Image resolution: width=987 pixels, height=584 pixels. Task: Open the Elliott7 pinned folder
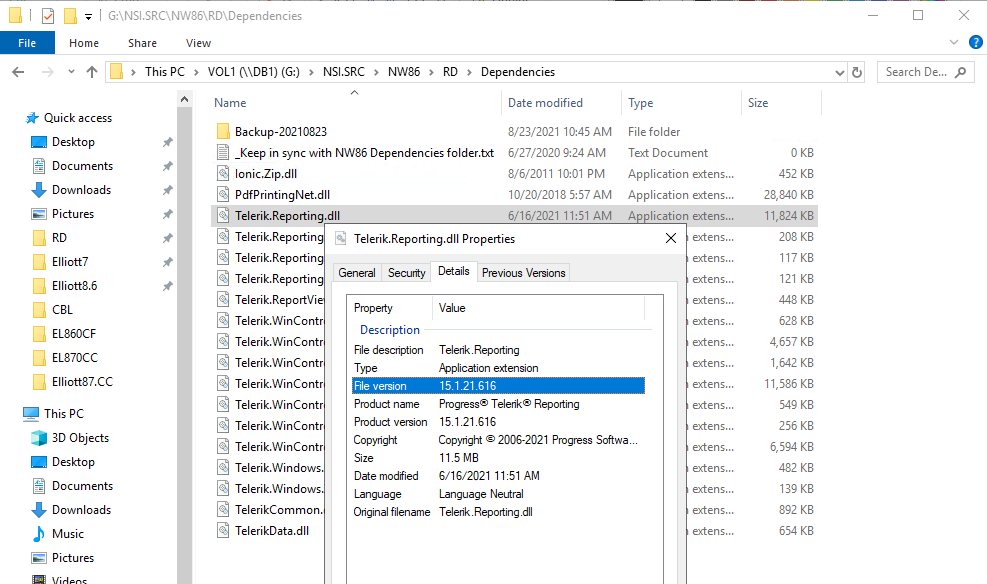[x=70, y=262]
